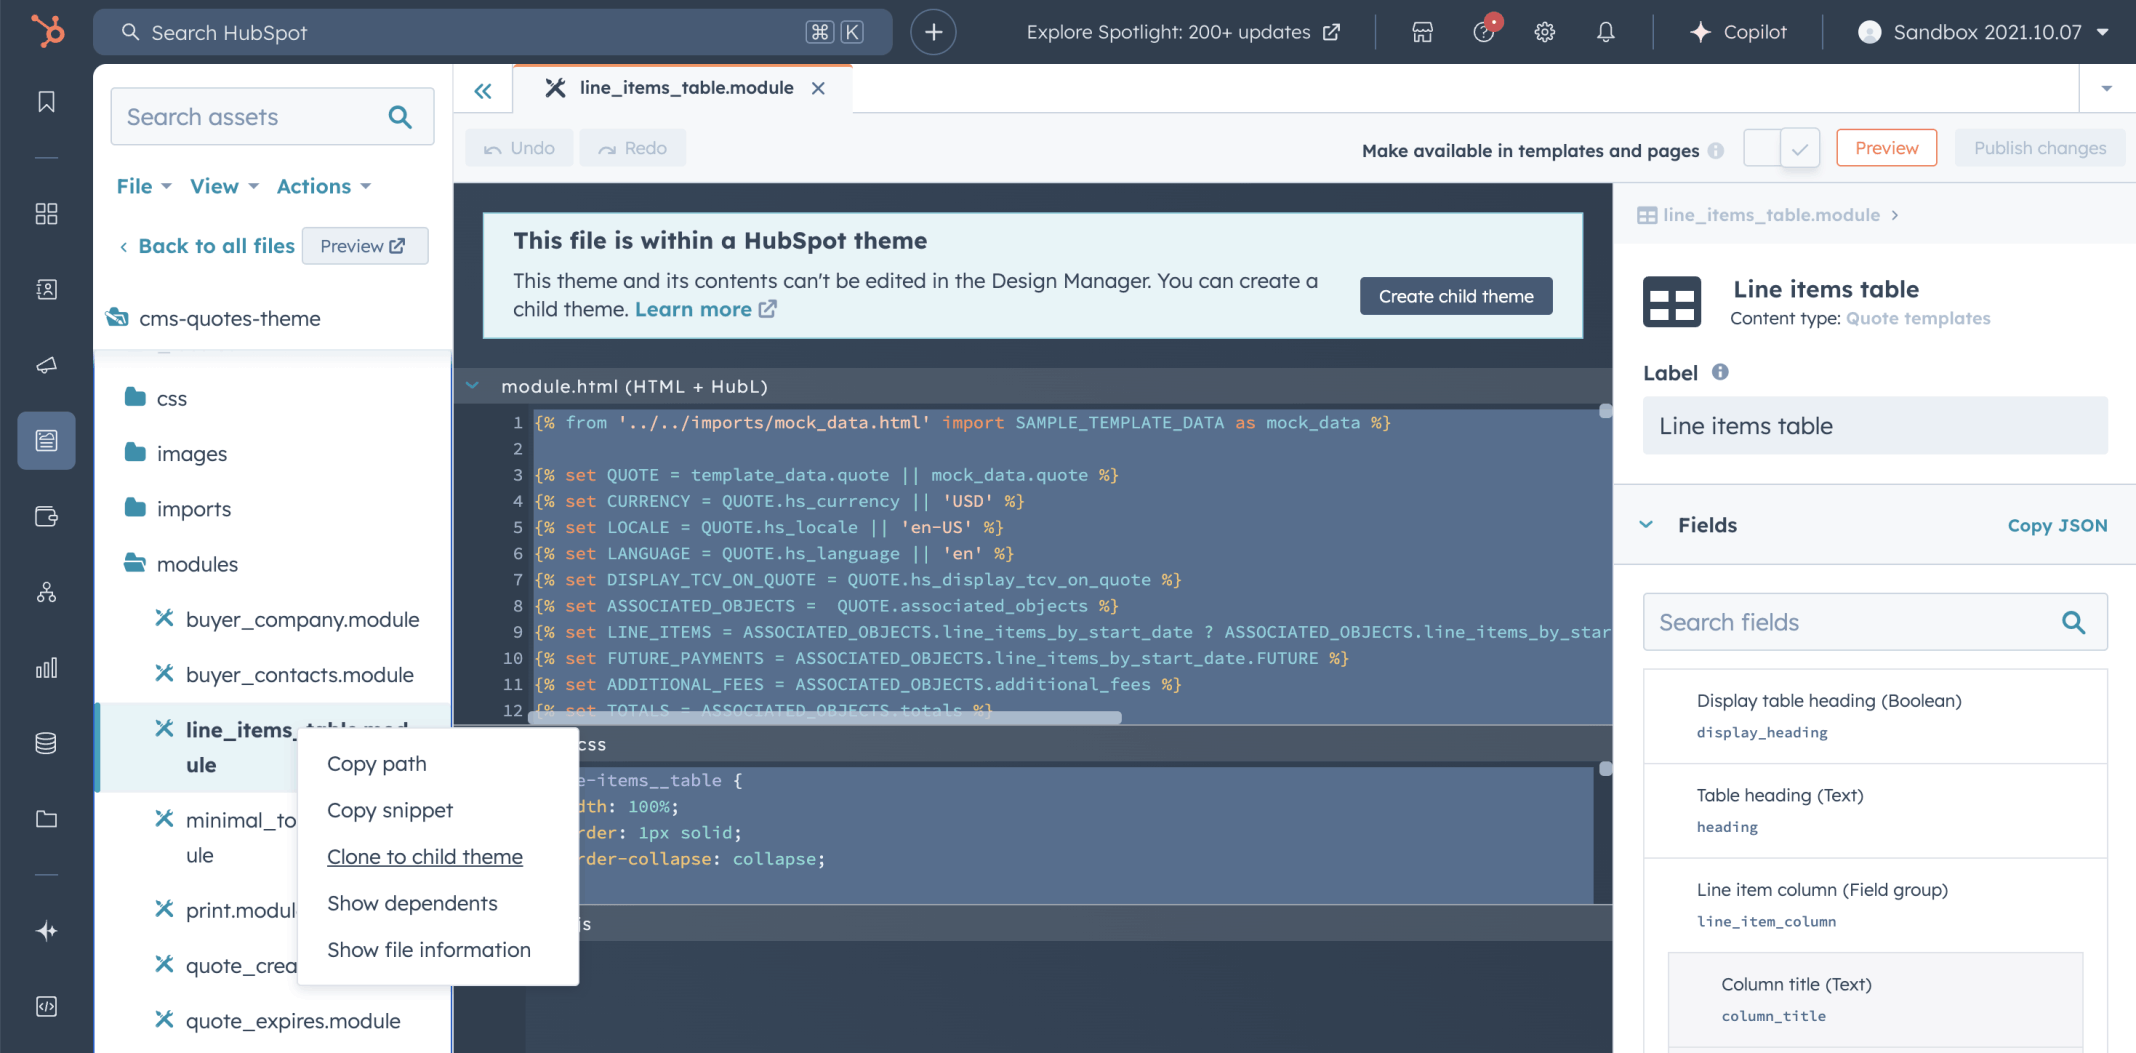Open the Commerce wallet icon in sidebar
Image resolution: width=2136 pixels, height=1053 pixels.
[x=46, y=516]
